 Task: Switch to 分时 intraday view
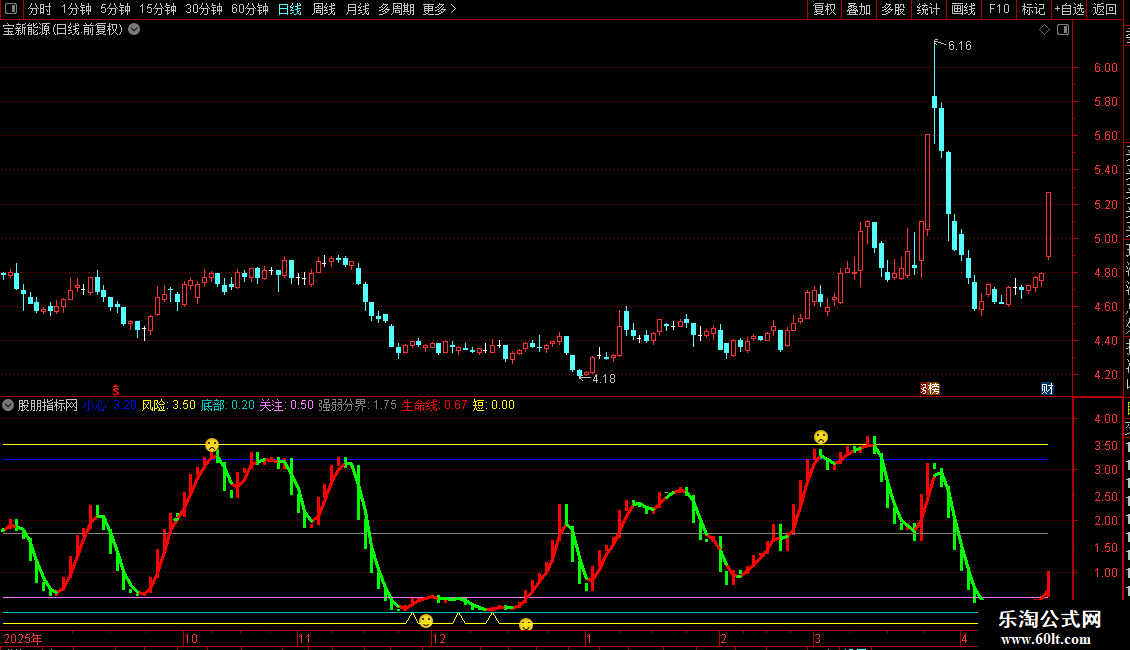40,9
